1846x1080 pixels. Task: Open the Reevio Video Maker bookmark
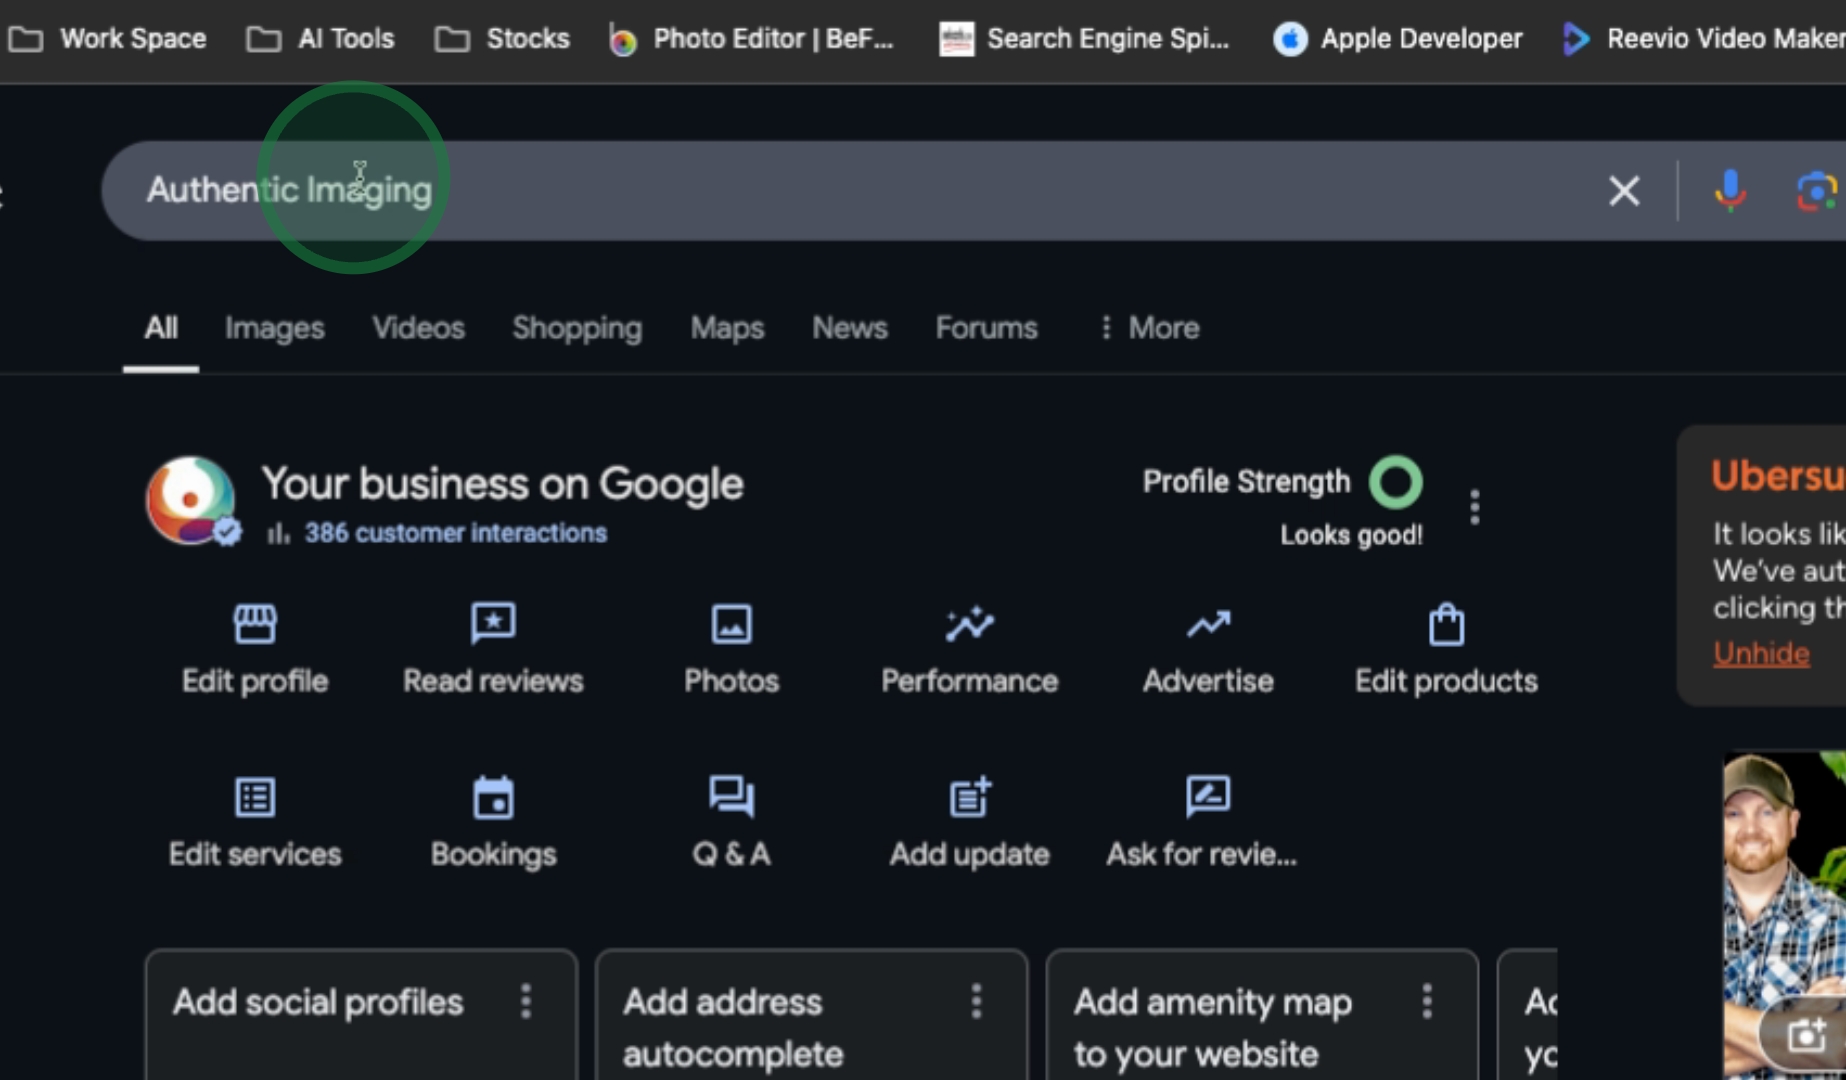[x=1704, y=39]
